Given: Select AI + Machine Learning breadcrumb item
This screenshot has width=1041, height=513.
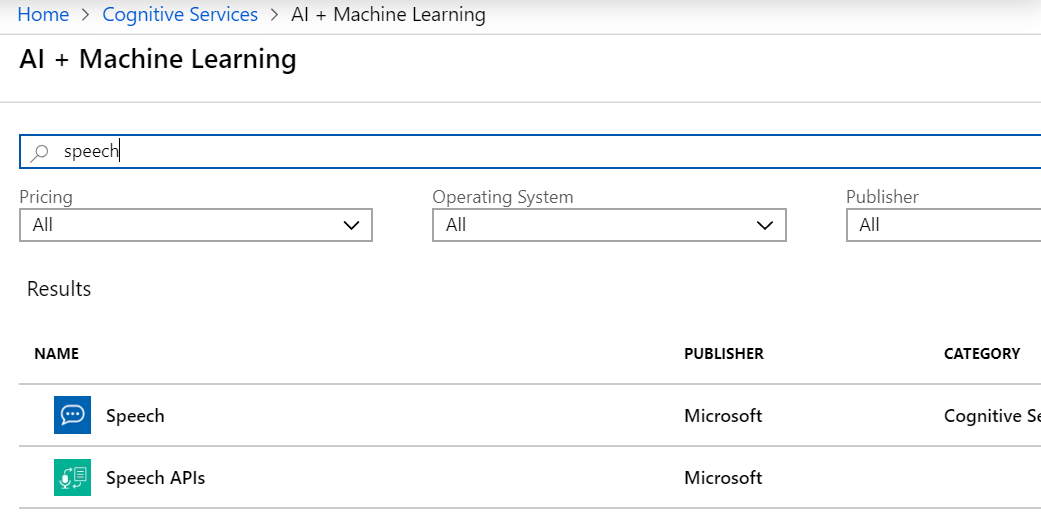Looking at the screenshot, I should click(x=388, y=15).
